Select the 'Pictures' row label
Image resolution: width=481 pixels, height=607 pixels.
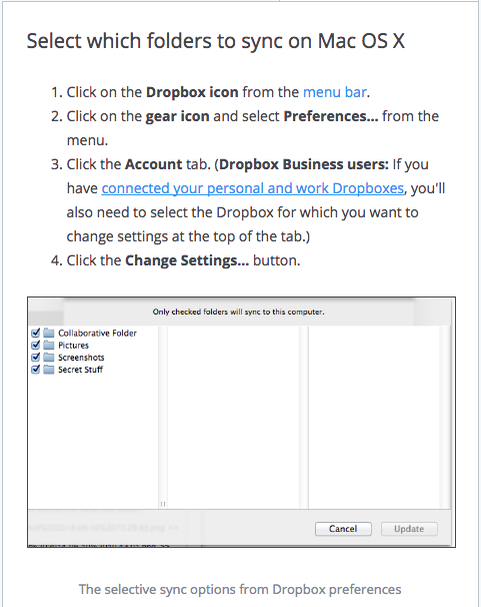point(73,345)
